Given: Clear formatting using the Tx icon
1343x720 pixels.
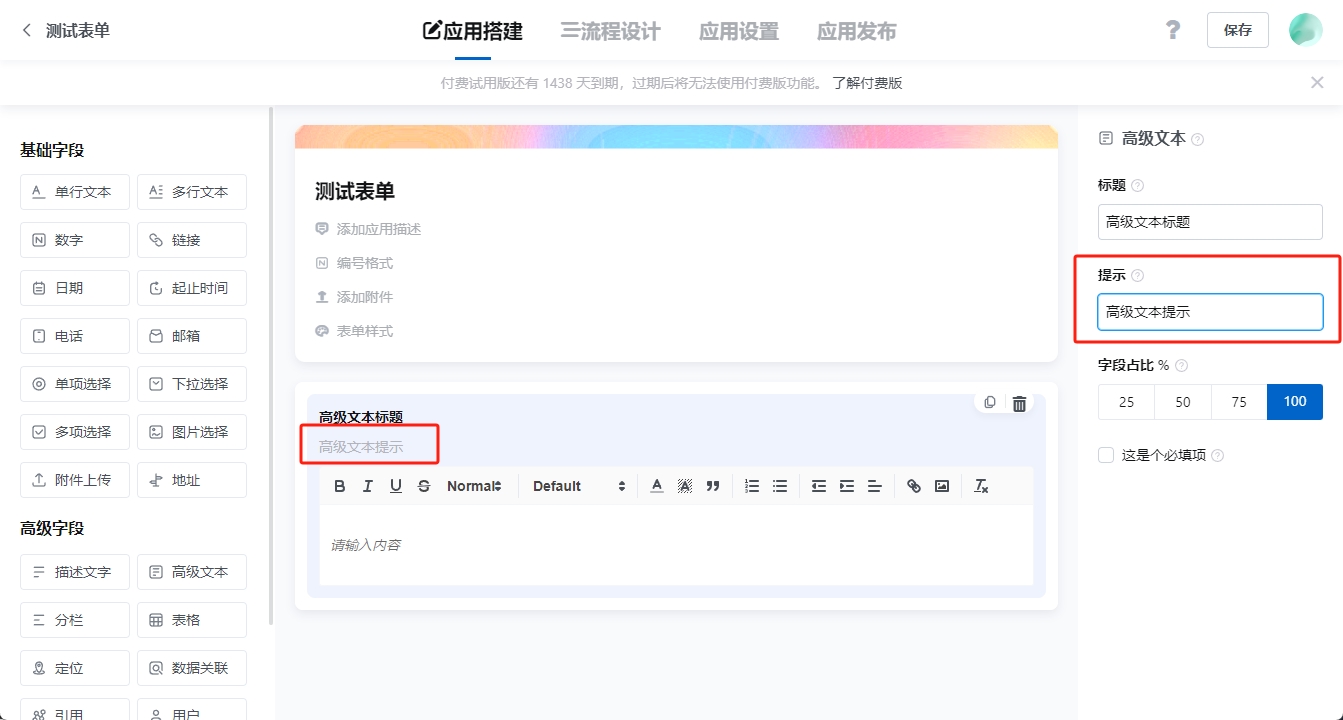Looking at the screenshot, I should [981, 486].
